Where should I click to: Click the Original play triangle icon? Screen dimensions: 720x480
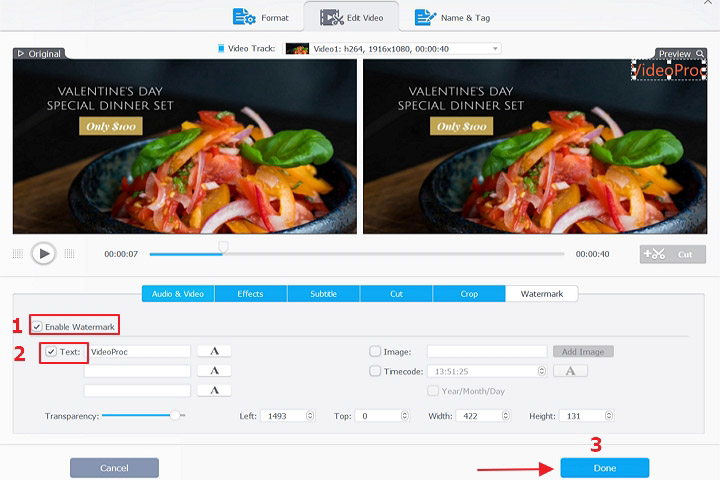(x=21, y=54)
